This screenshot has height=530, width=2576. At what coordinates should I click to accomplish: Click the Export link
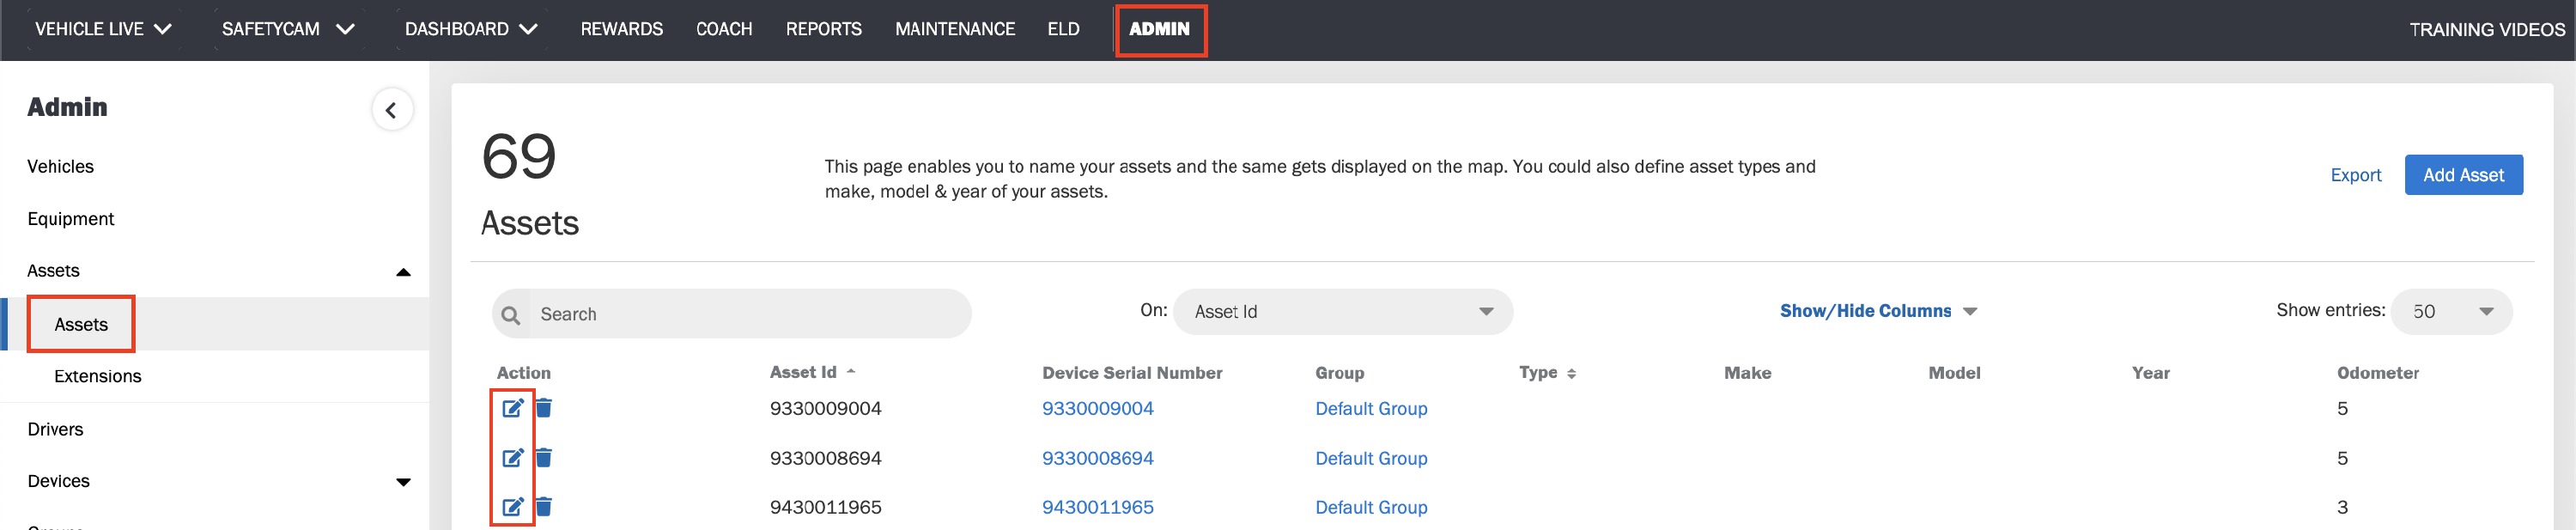[2355, 175]
